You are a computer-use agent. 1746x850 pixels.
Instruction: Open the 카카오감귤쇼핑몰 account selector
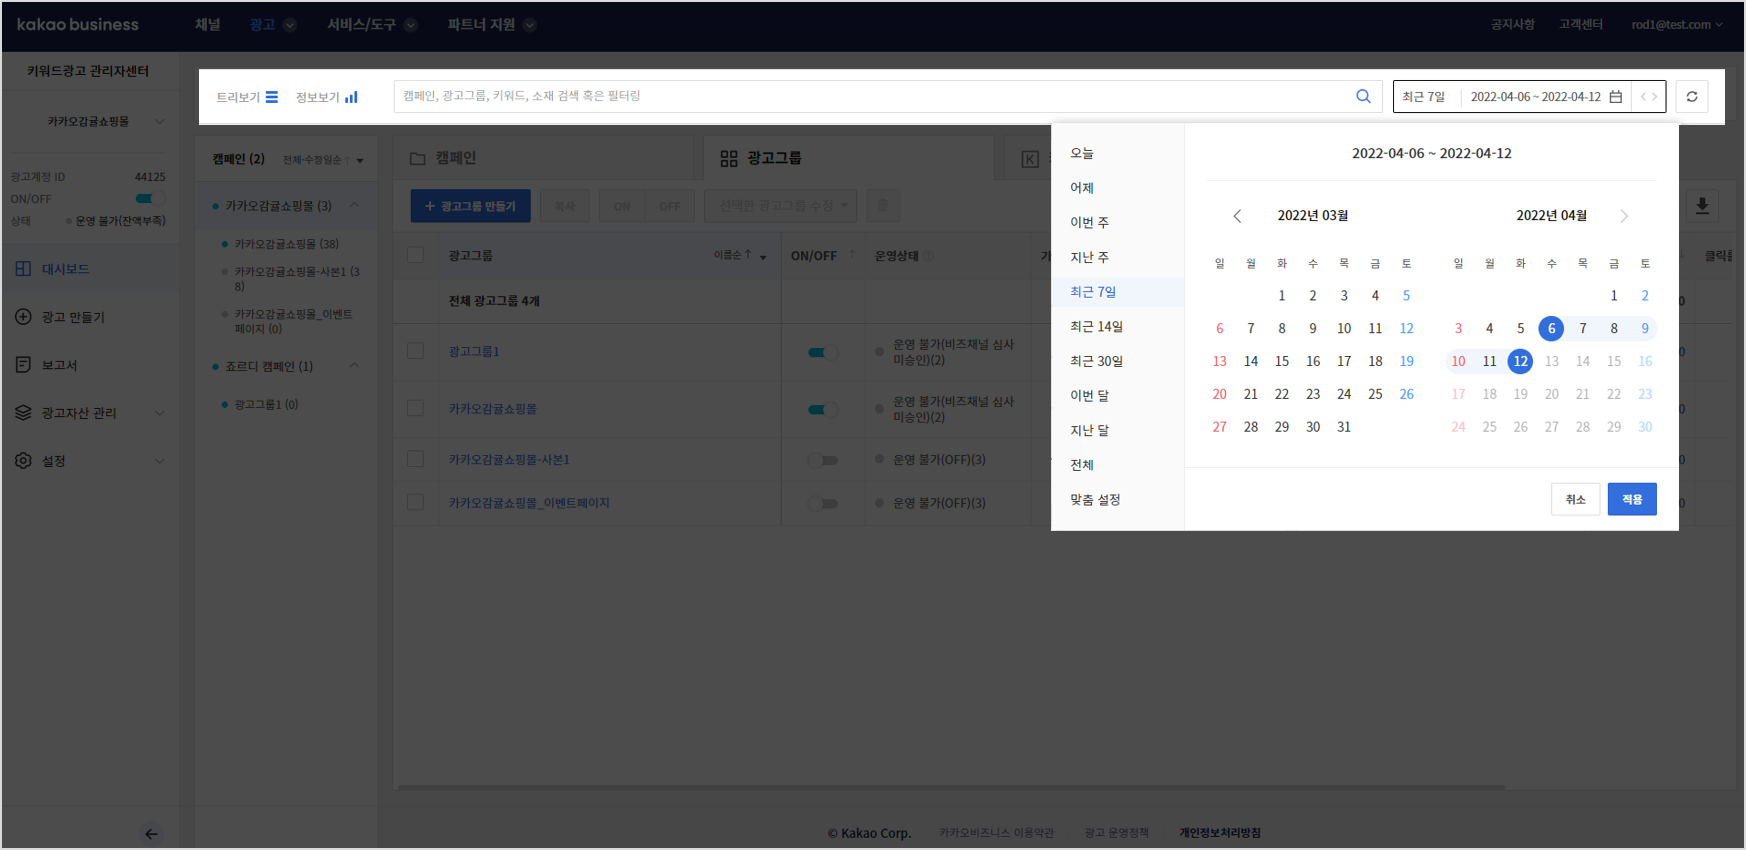click(x=105, y=121)
